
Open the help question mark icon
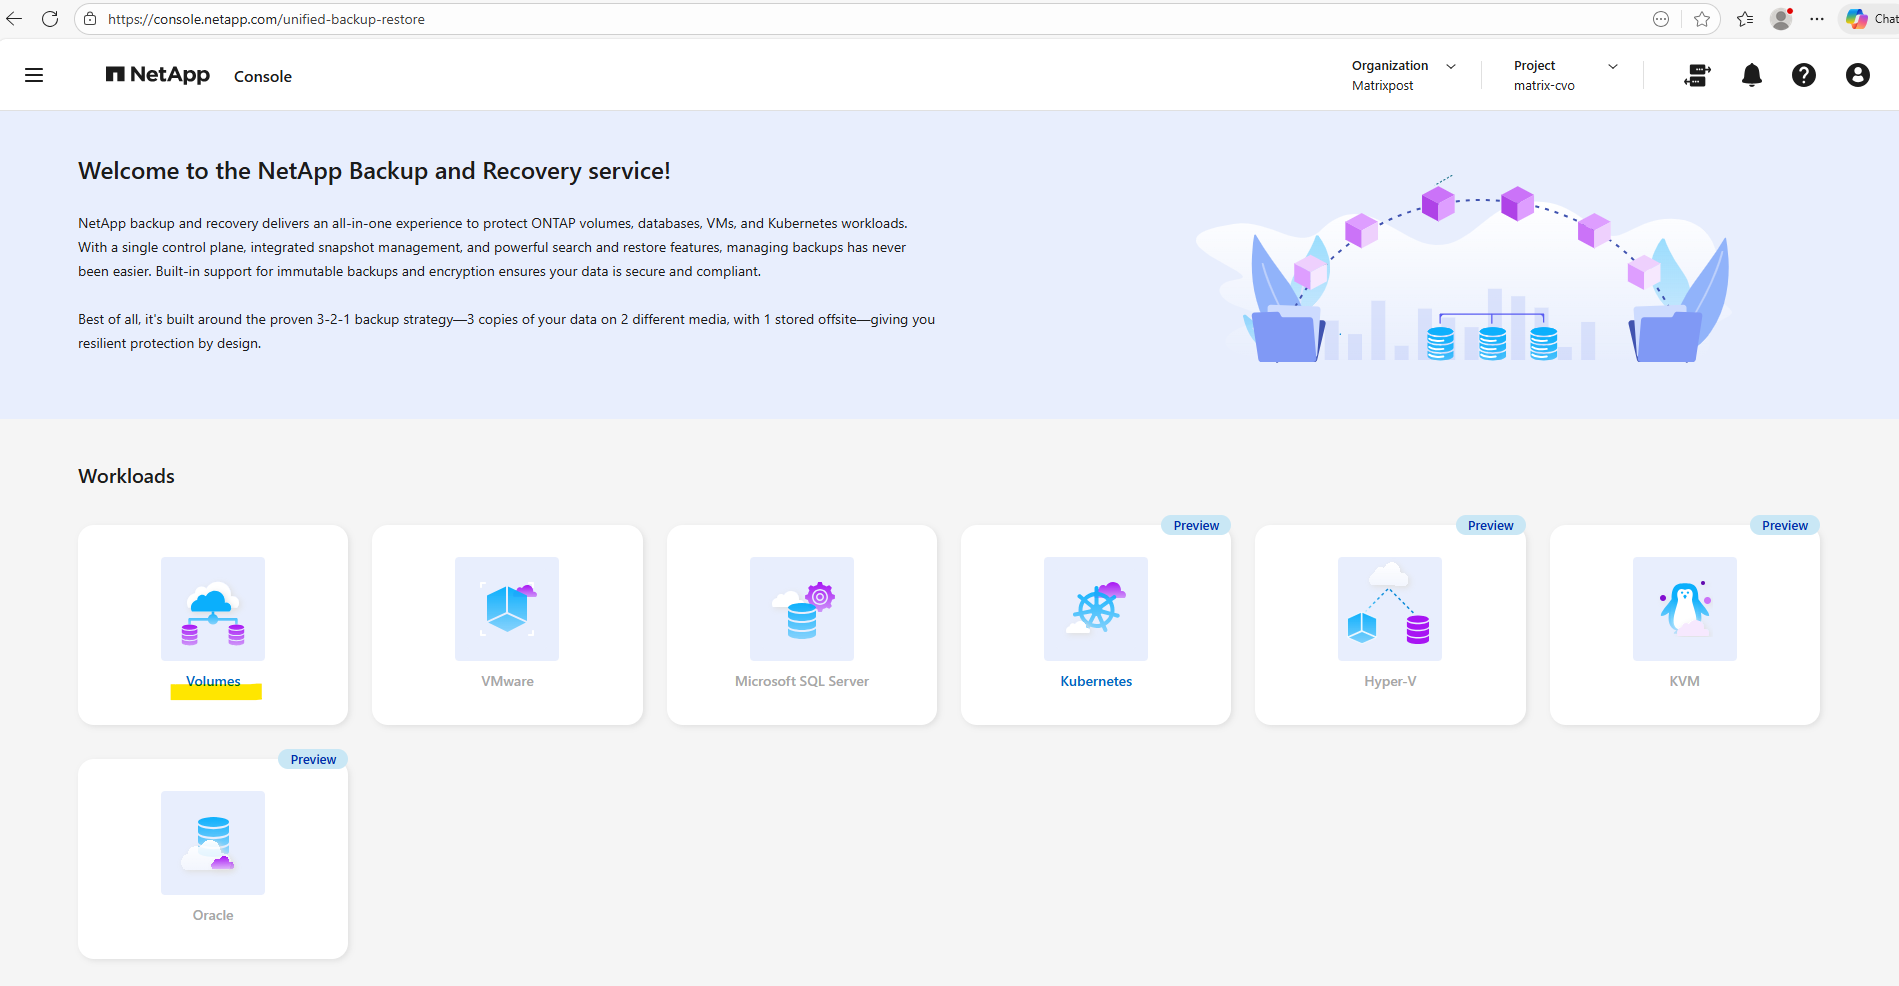pos(1803,75)
